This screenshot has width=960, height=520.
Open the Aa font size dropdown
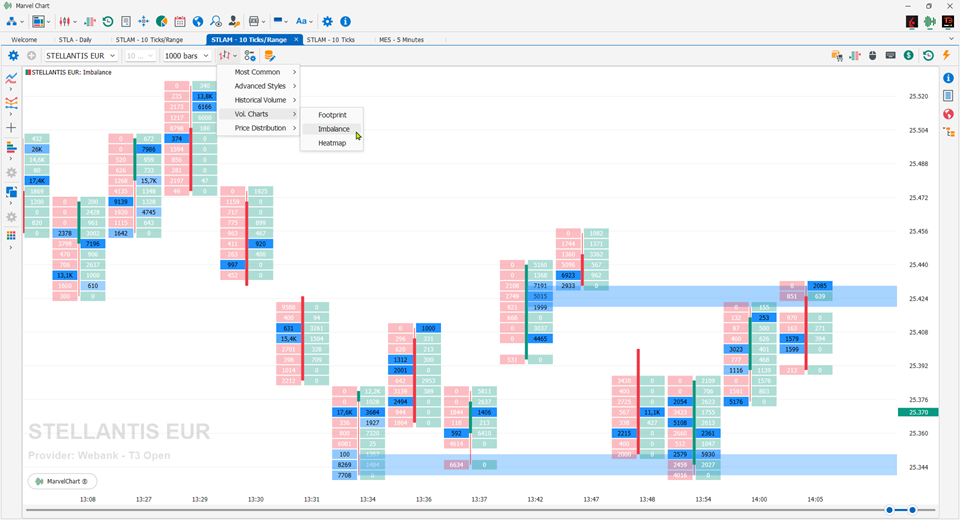click(304, 21)
